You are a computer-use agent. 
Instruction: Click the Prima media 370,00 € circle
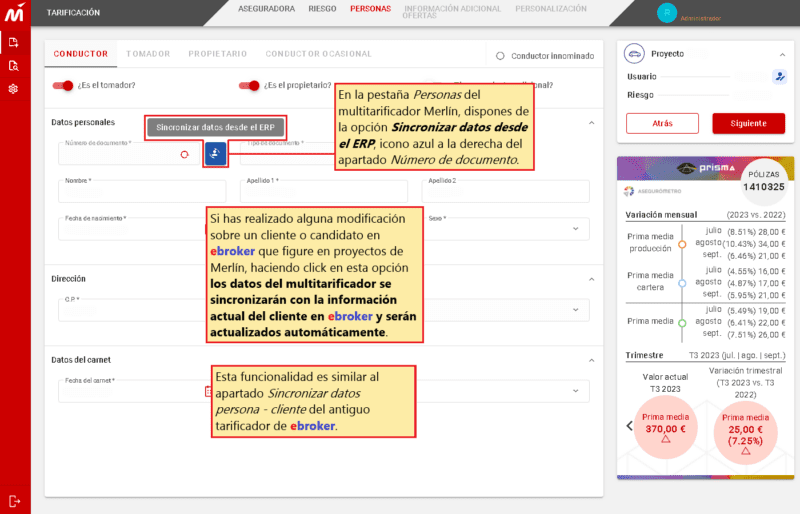tap(665, 428)
